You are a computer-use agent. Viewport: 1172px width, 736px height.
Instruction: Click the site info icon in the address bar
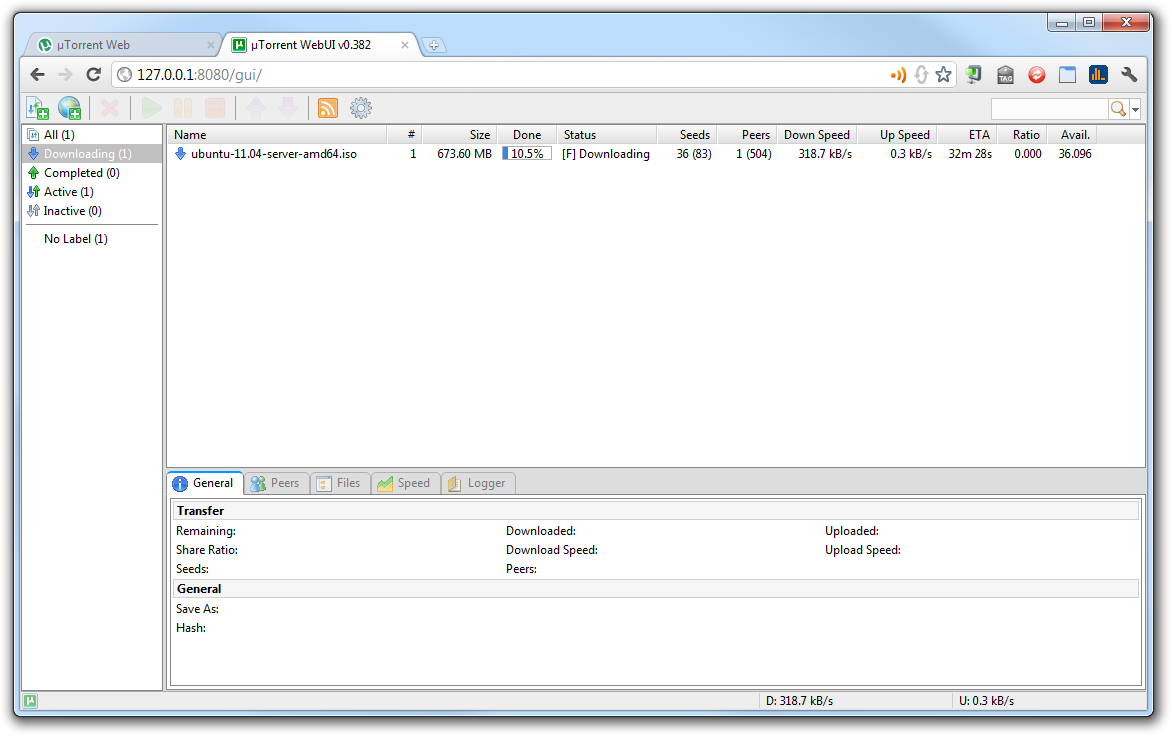click(x=125, y=75)
